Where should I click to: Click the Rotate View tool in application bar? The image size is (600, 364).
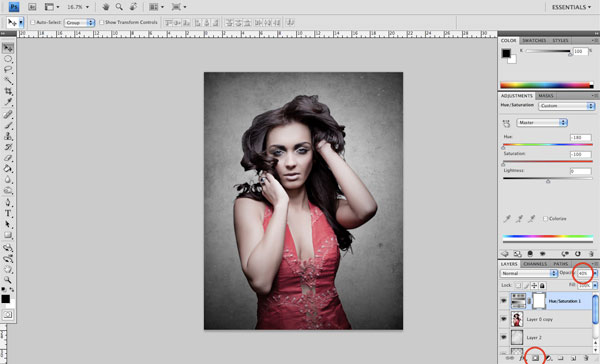point(133,7)
